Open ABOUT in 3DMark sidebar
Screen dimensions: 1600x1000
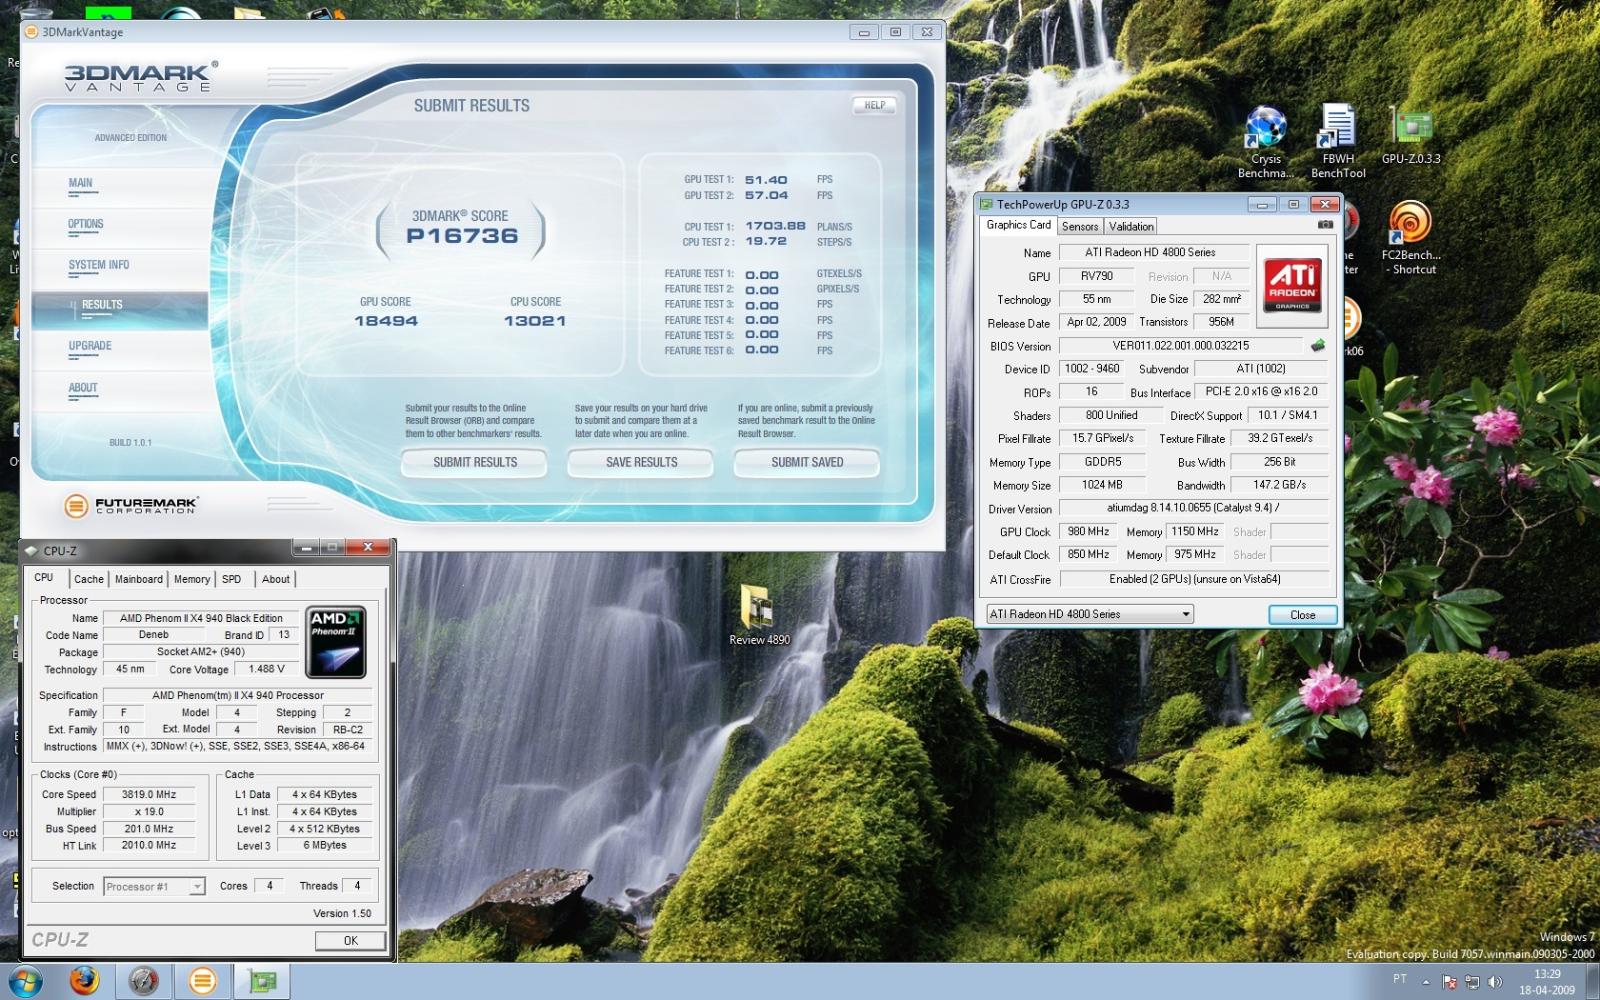point(83,389)
